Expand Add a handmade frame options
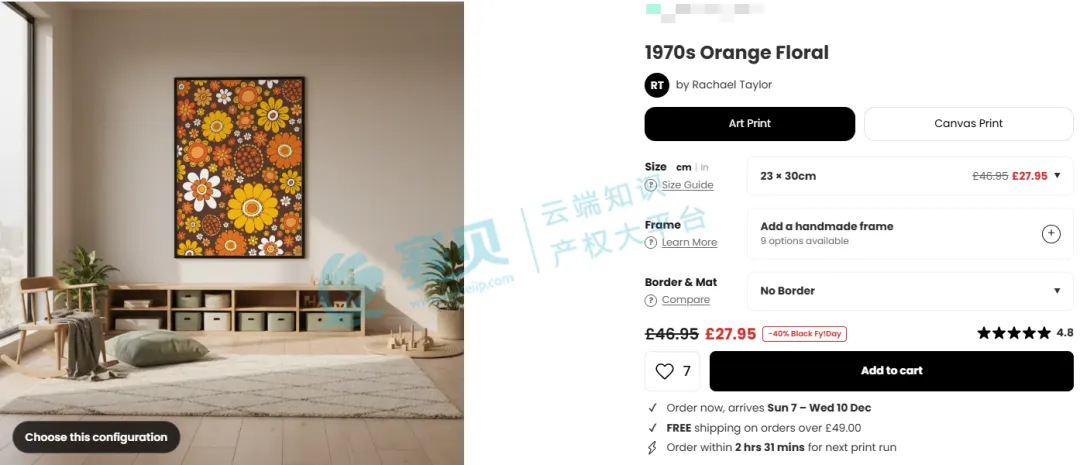Screen dimensions: 1080x465 (x=910, y=234)
